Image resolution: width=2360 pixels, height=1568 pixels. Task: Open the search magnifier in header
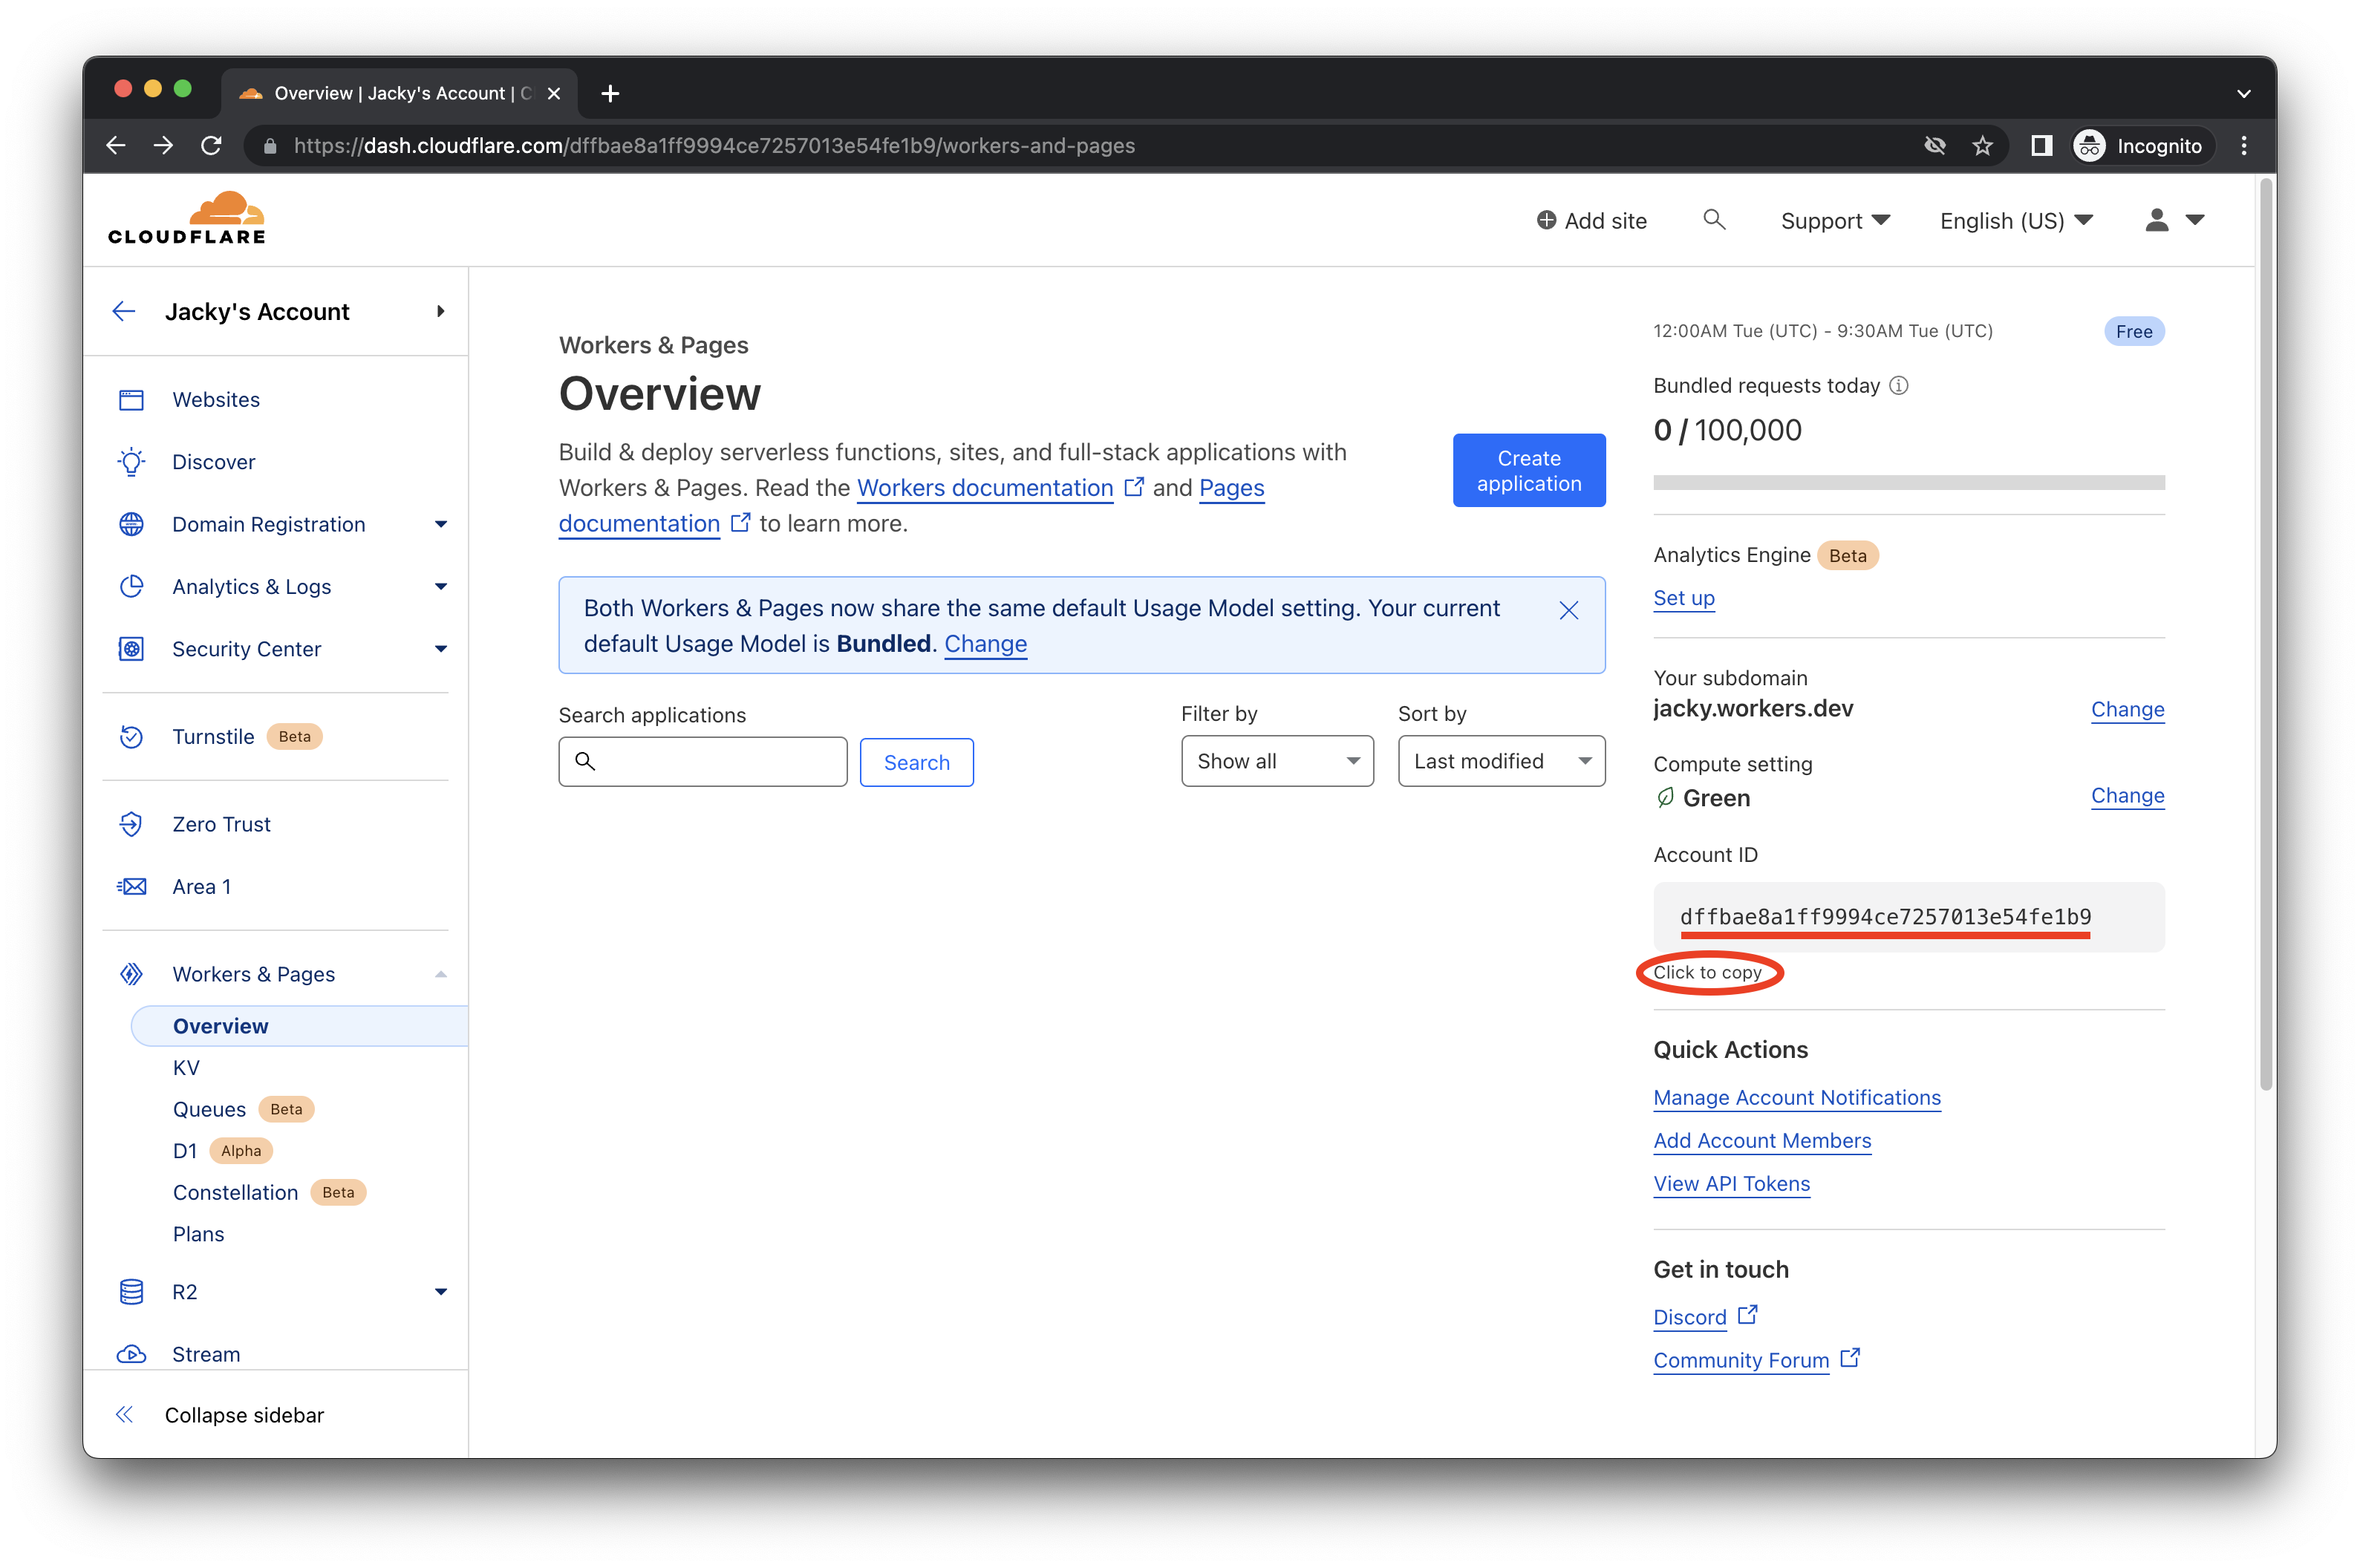[x=1713, y=220]
